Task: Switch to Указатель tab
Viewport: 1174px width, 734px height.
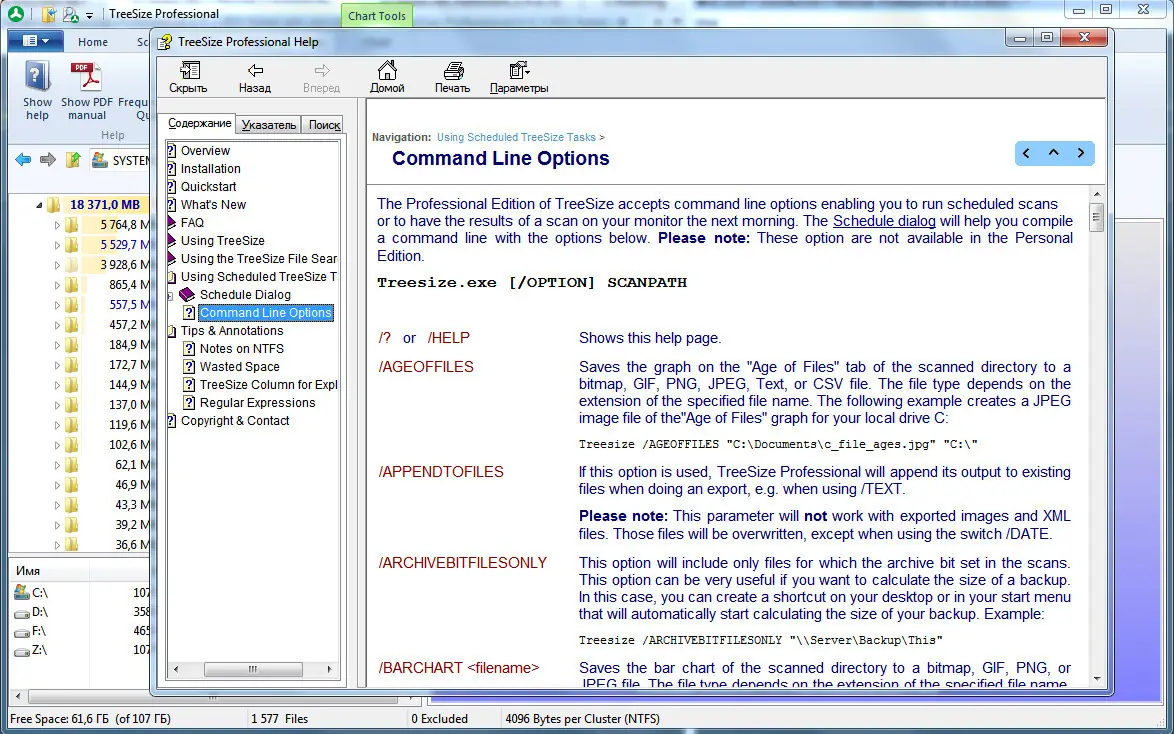Action: point(269,125)
